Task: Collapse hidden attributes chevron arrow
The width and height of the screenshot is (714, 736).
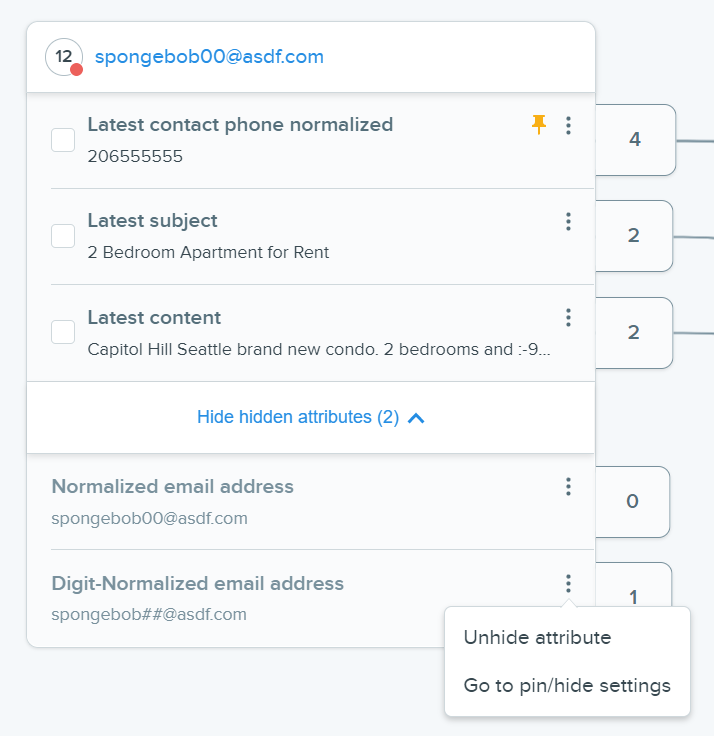Action: pos(416,418)
